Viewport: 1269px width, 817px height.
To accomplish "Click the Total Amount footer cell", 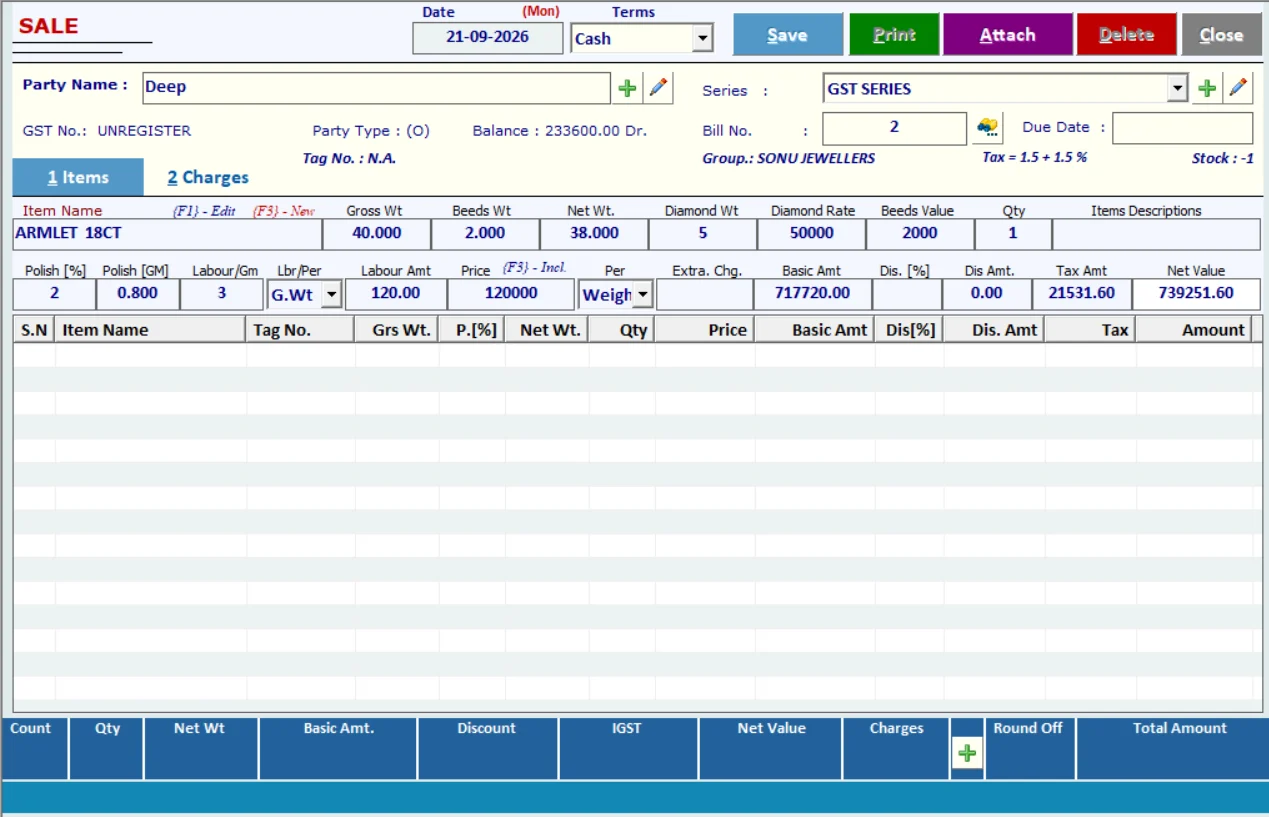I will pos(1172,748).
